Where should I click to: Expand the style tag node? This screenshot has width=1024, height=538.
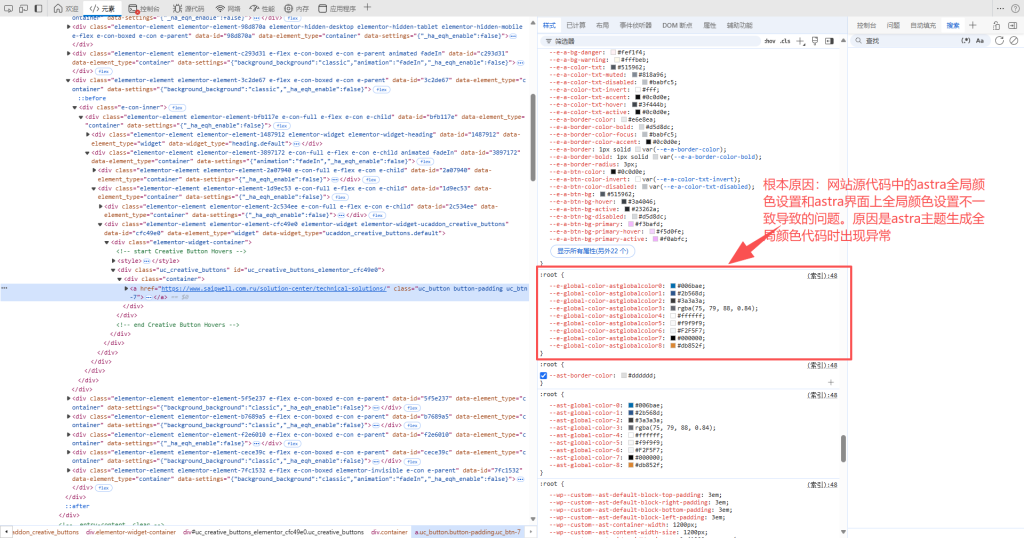click(114, 260)
